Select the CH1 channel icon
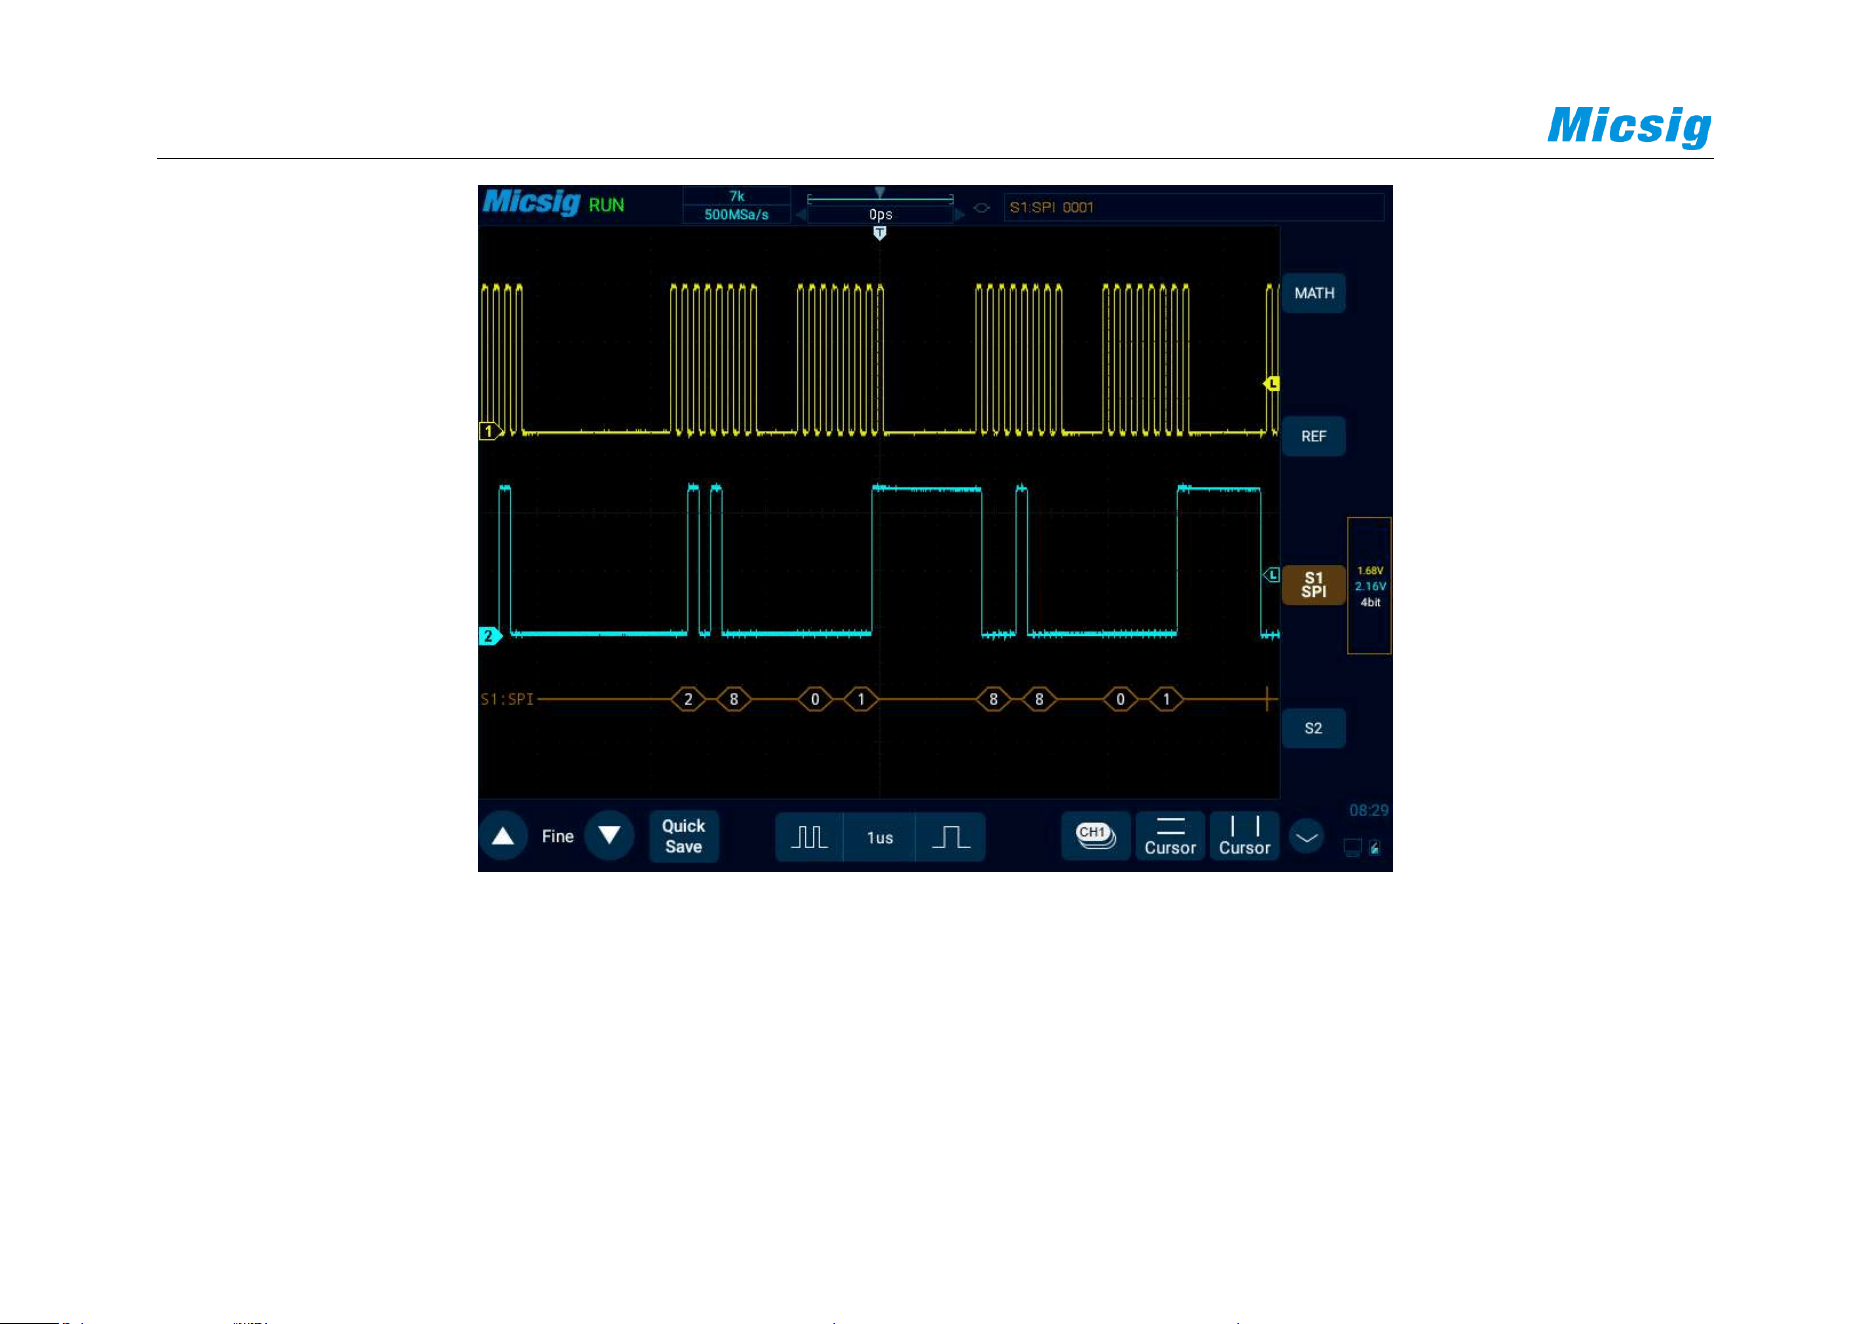1872x1324 pixels. click(1095, 836)
